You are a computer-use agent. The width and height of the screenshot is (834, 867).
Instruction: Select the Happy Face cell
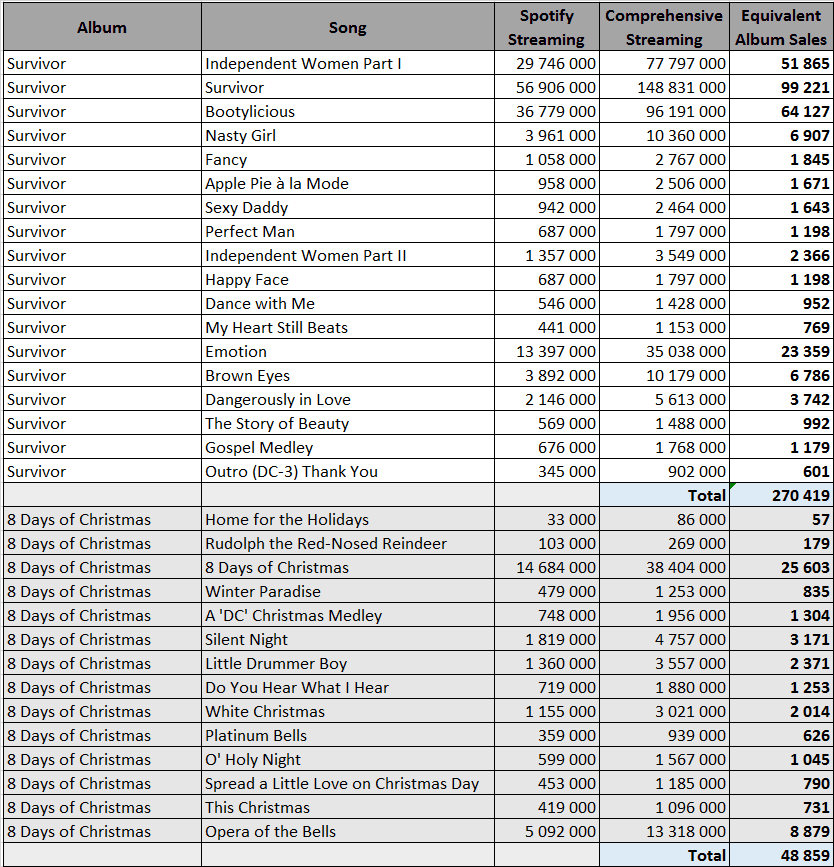click(348, 279)
